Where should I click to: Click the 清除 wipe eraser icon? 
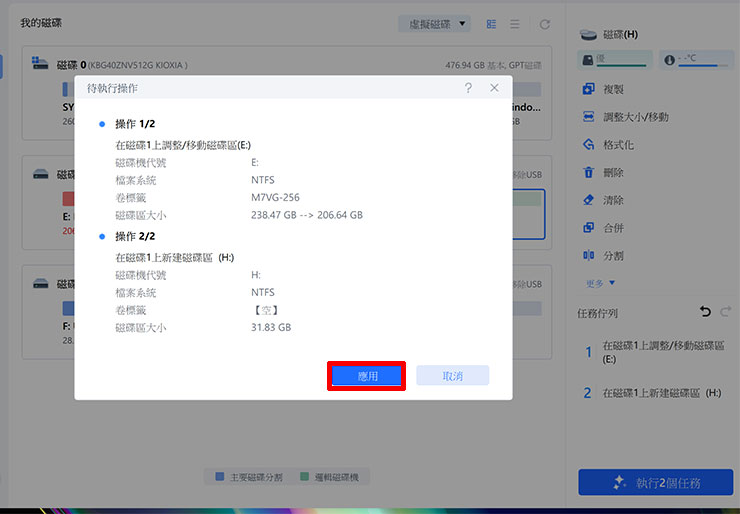pyautogui.click(x=588, y=200)
